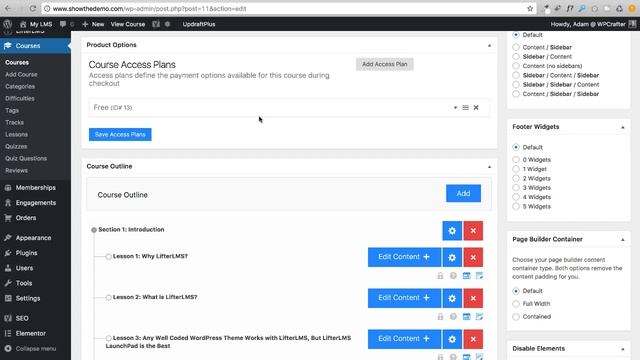Click the Add Access Plan button
This screenshot has width=640, height=360.
(384, 64)
